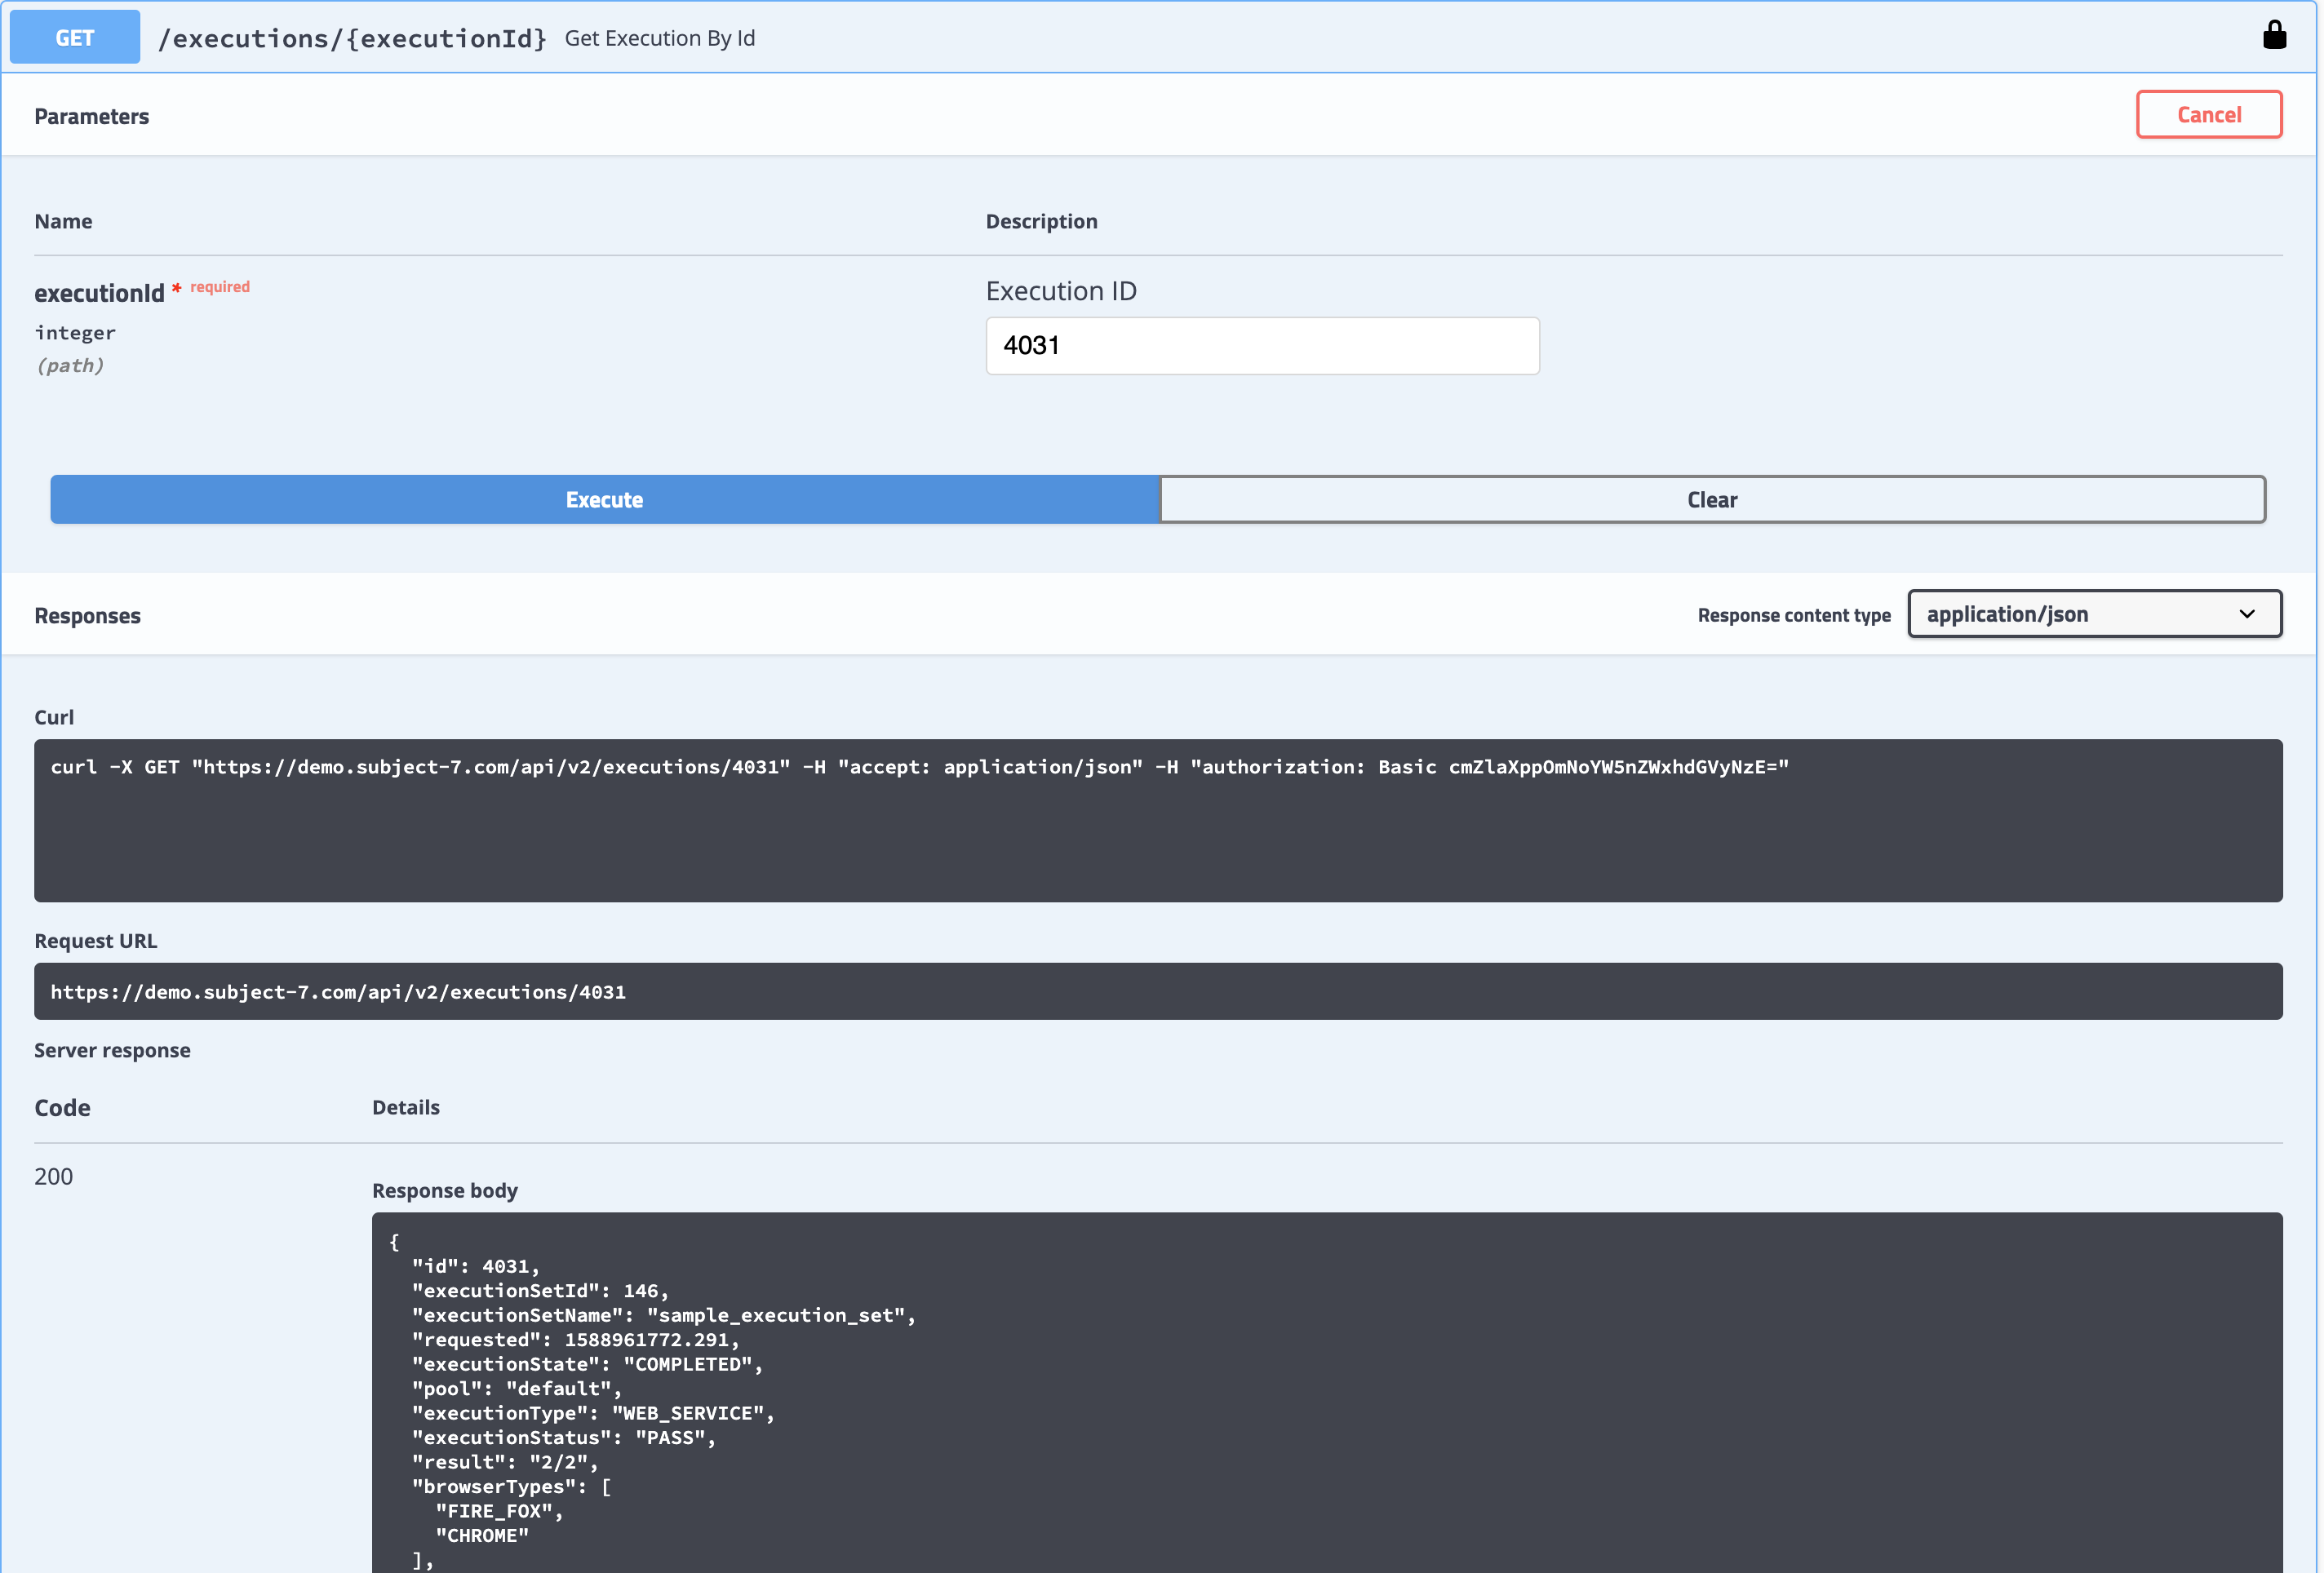Focus the Execution ID input field
This screenshot has width=2324, height=1573.
tap(1261, 346)
